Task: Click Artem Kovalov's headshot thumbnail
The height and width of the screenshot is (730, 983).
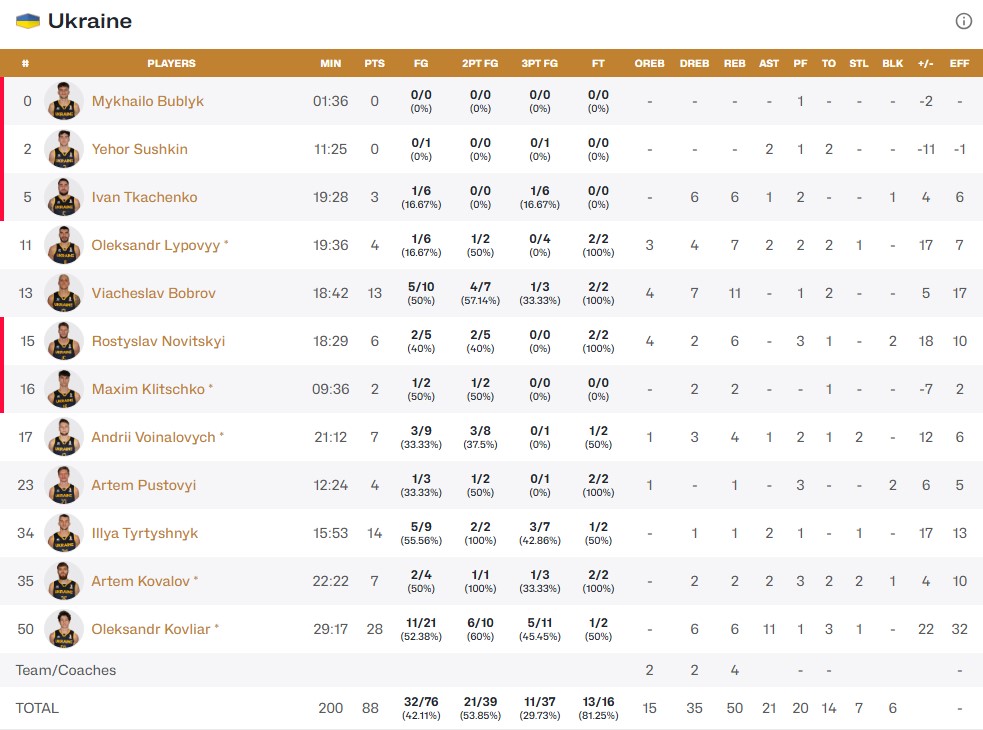Action: pyautogui.click(x=64, y=581)
